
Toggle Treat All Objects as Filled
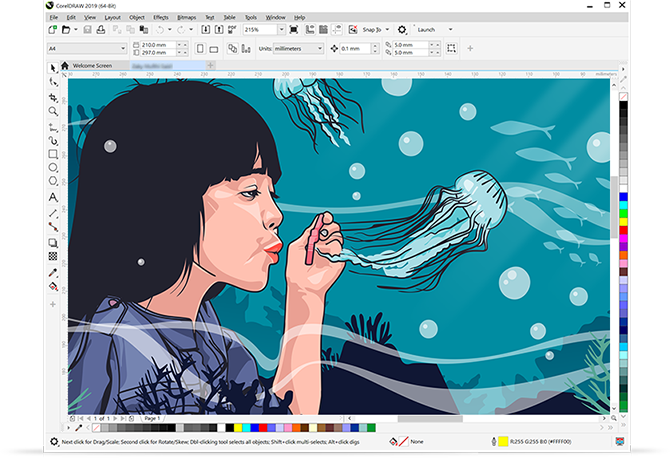pos(451,48)
